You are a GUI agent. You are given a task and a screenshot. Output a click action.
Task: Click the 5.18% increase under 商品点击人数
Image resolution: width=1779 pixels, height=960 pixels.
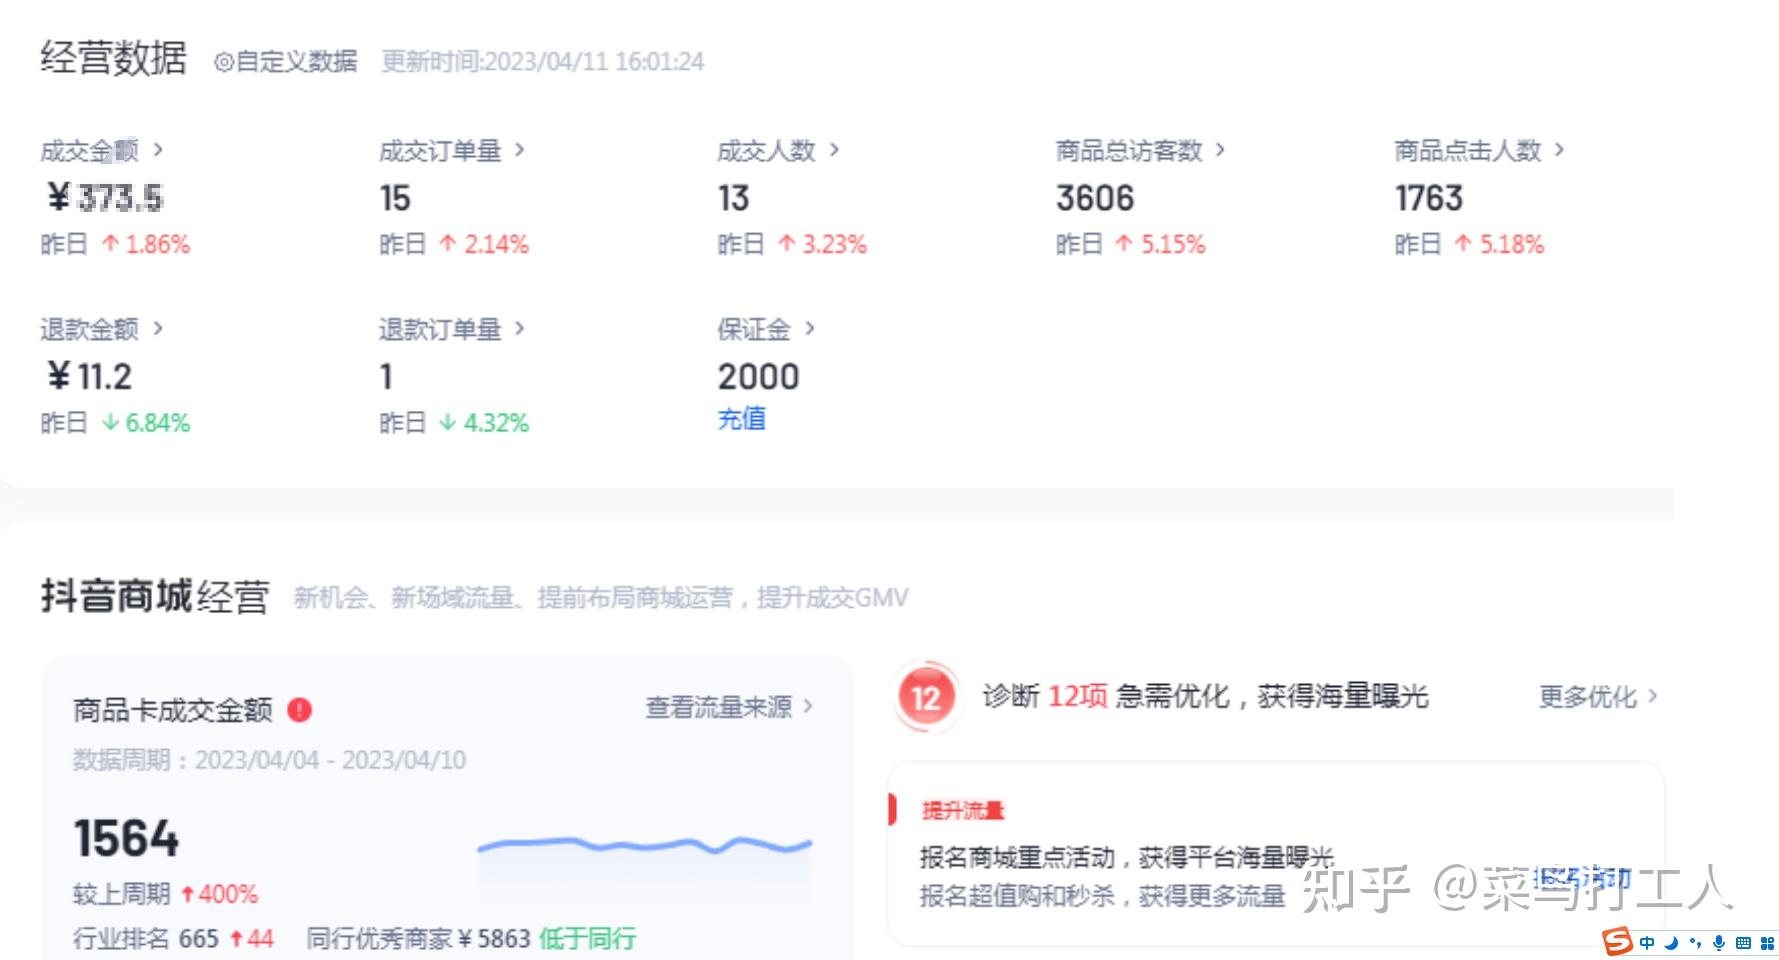pyautogui.click(x=1500, y=244)
